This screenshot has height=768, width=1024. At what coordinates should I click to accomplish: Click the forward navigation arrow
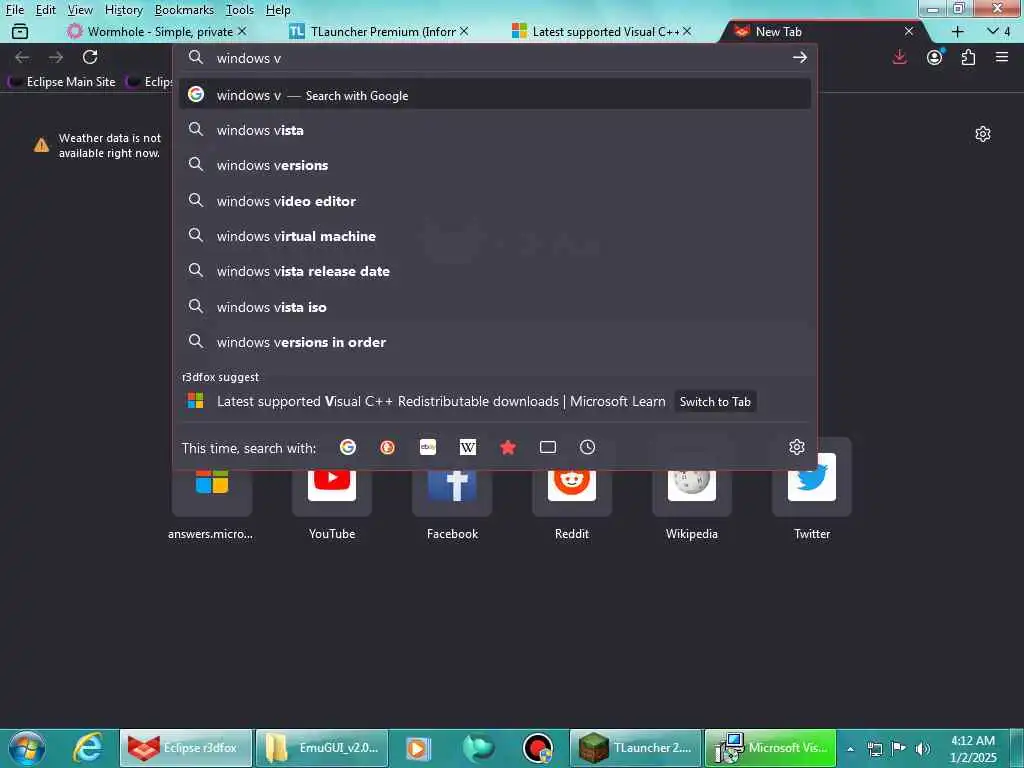(x=56, y=57)
